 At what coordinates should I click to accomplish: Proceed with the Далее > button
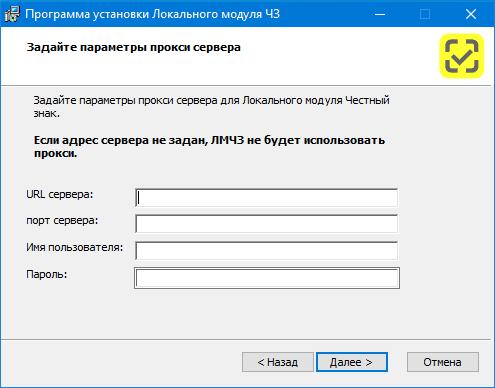(352, 362)
